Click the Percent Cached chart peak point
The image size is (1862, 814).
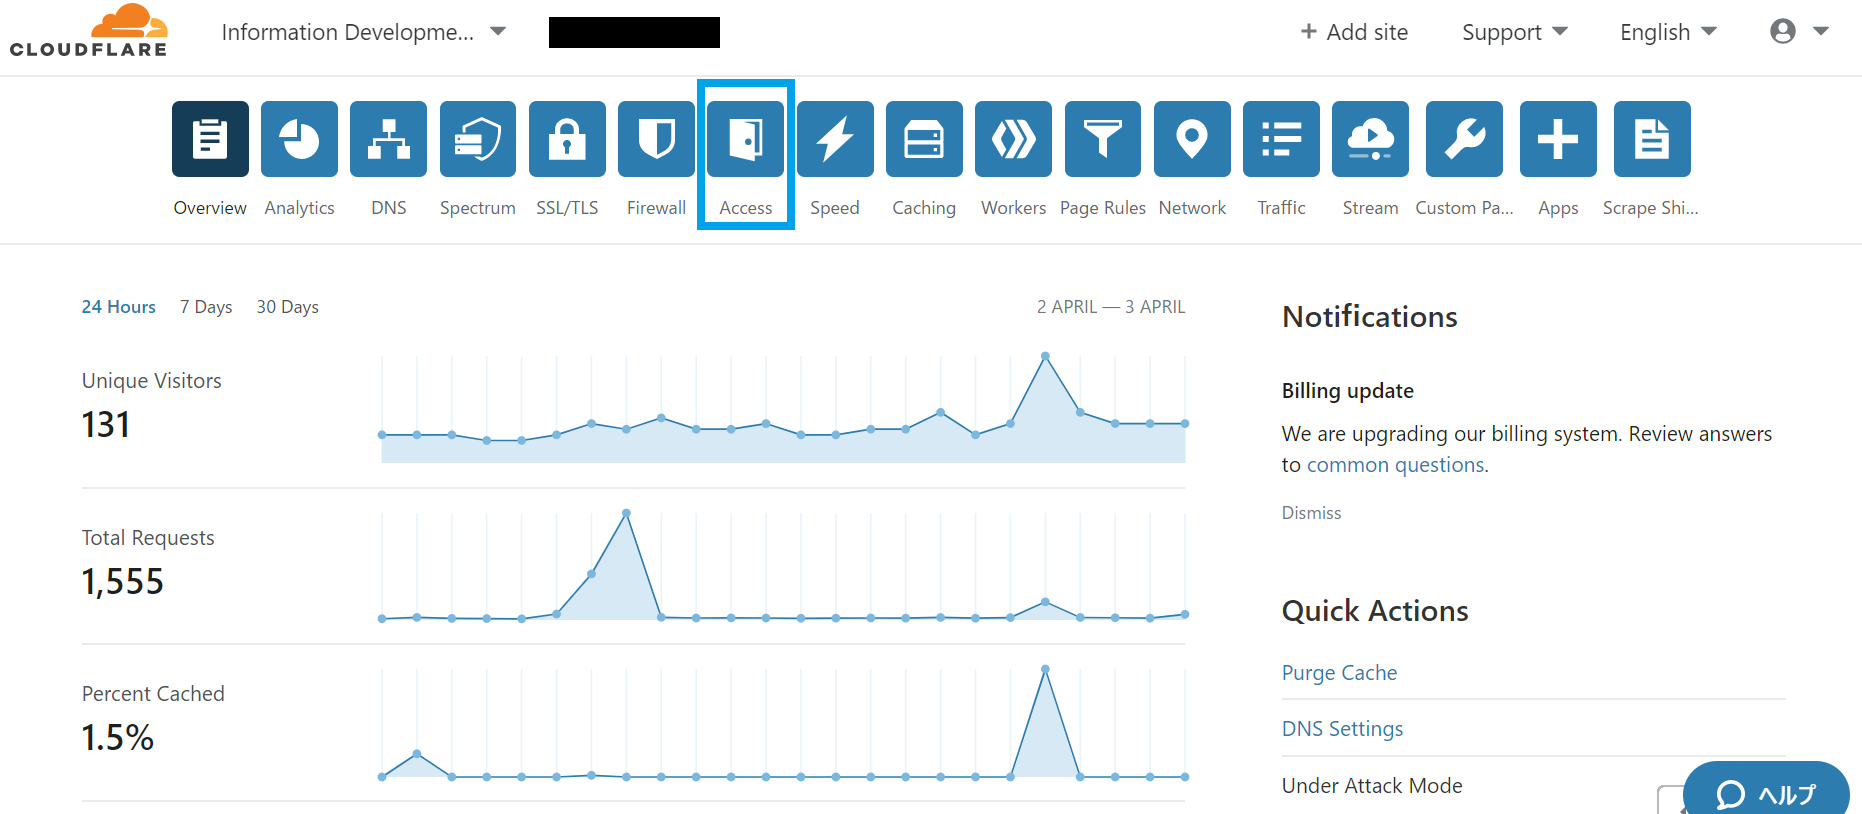pyautogui.click(x=1045, y=669)
